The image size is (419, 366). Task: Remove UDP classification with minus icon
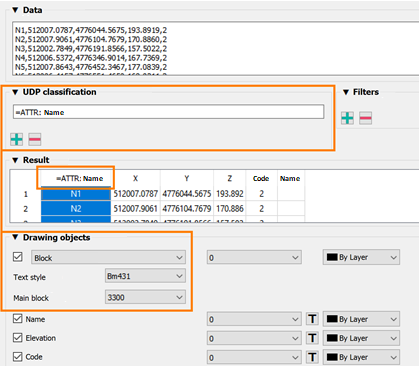(35, 139)
